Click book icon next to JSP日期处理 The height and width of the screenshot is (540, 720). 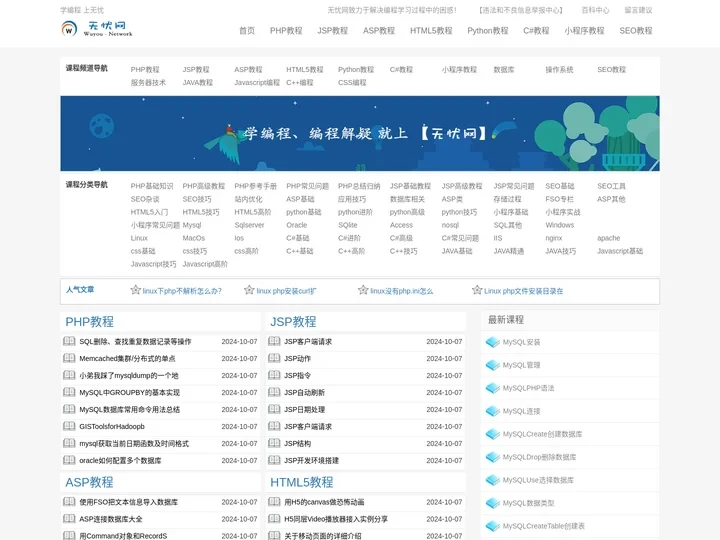pos(274,409)
